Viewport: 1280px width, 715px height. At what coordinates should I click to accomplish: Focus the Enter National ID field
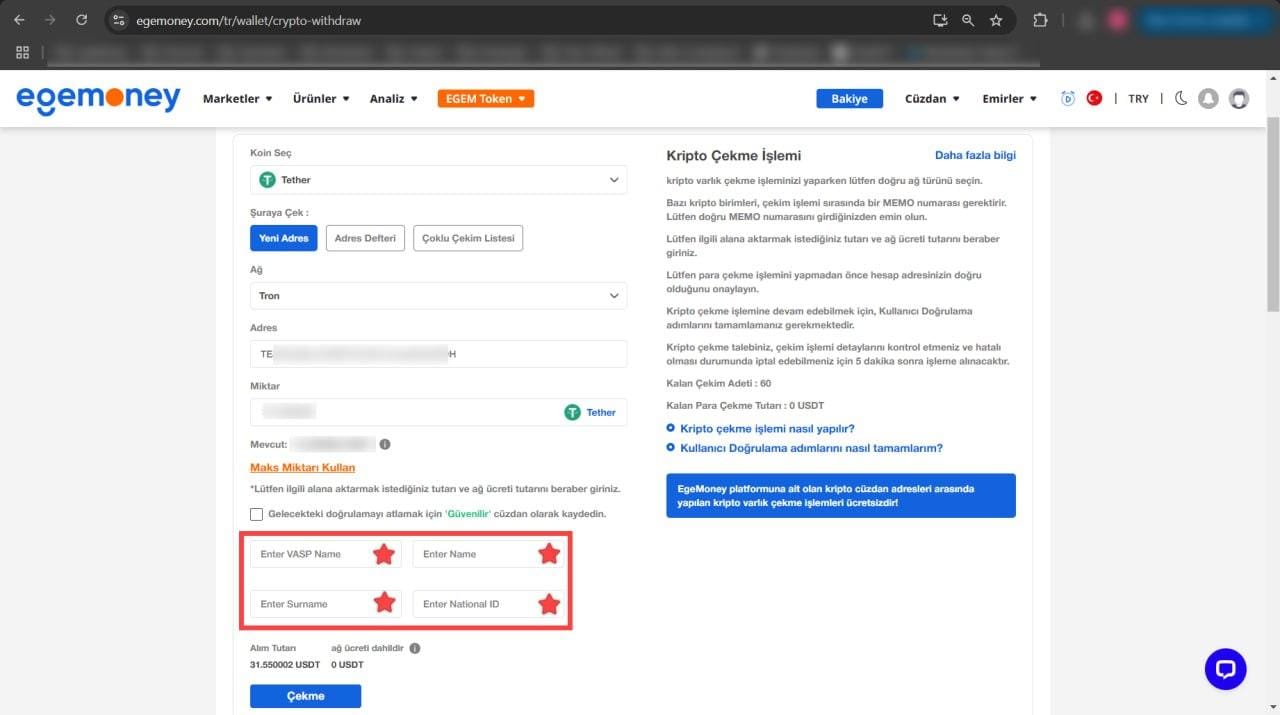tap(489, 604)
